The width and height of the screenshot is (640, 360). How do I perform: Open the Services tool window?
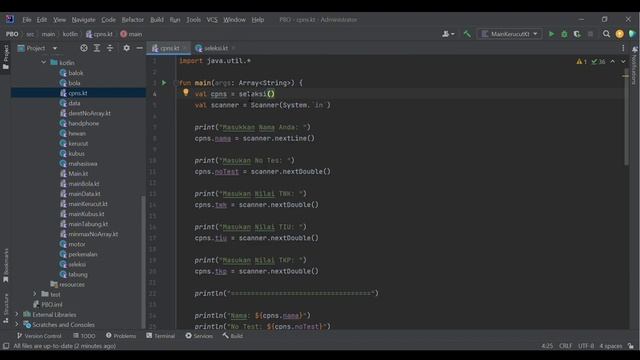point(199,336)
